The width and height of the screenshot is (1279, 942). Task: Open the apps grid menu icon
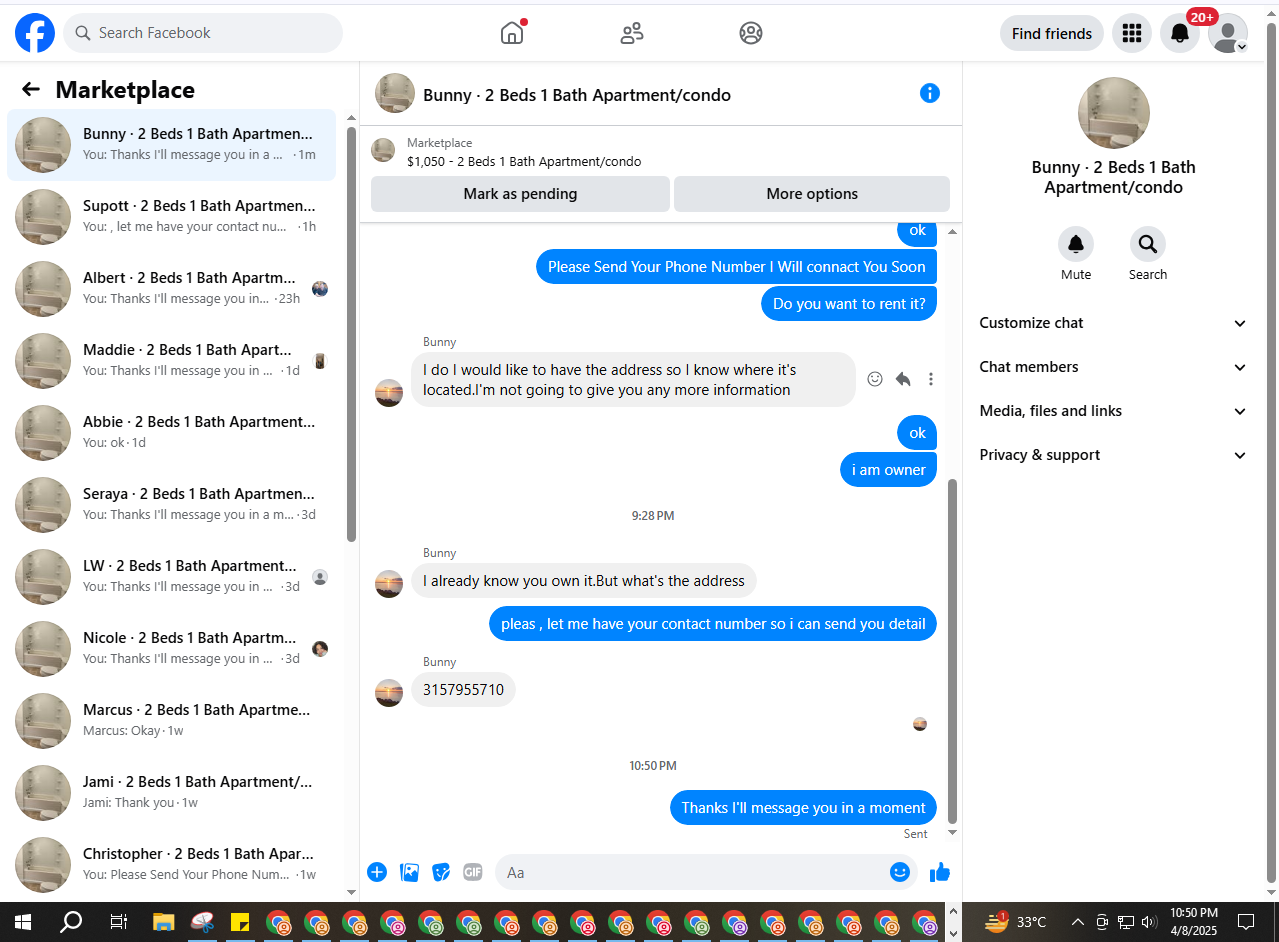[x=1132, y=33]
